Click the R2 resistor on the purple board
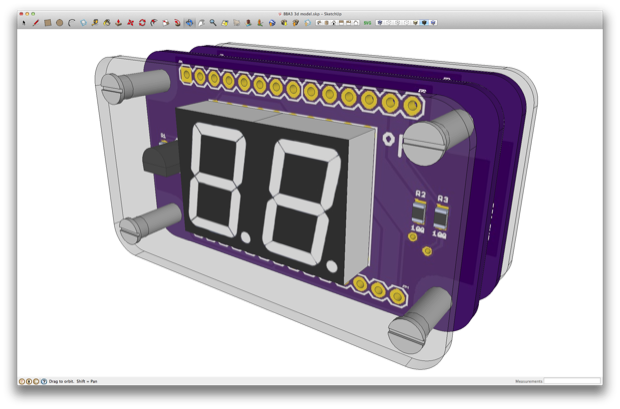 click(419, 212)
